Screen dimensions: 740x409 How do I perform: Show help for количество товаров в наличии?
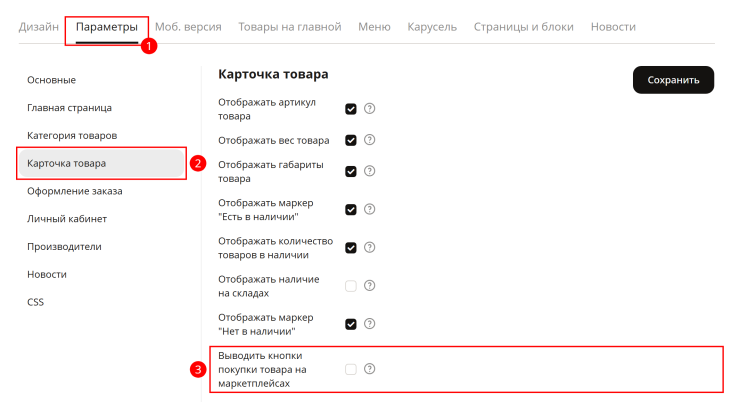click(x=370, y=248)
